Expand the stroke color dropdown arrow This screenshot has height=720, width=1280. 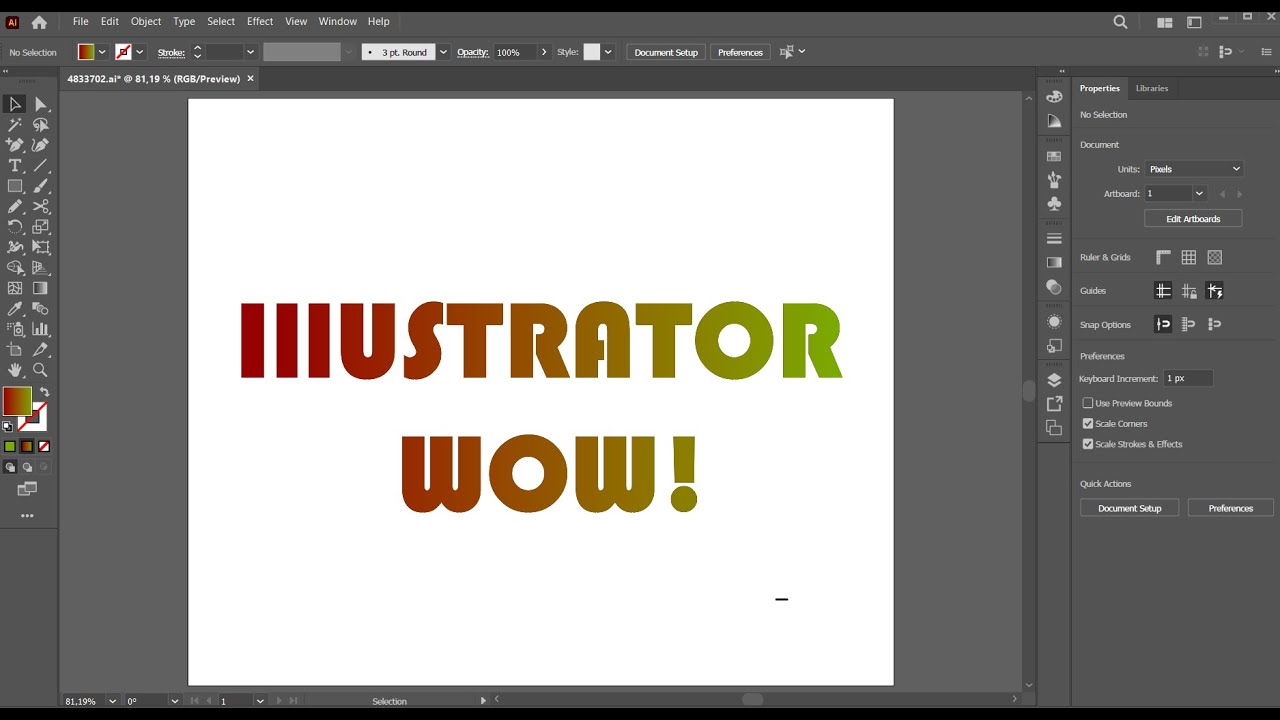(140, 52)
